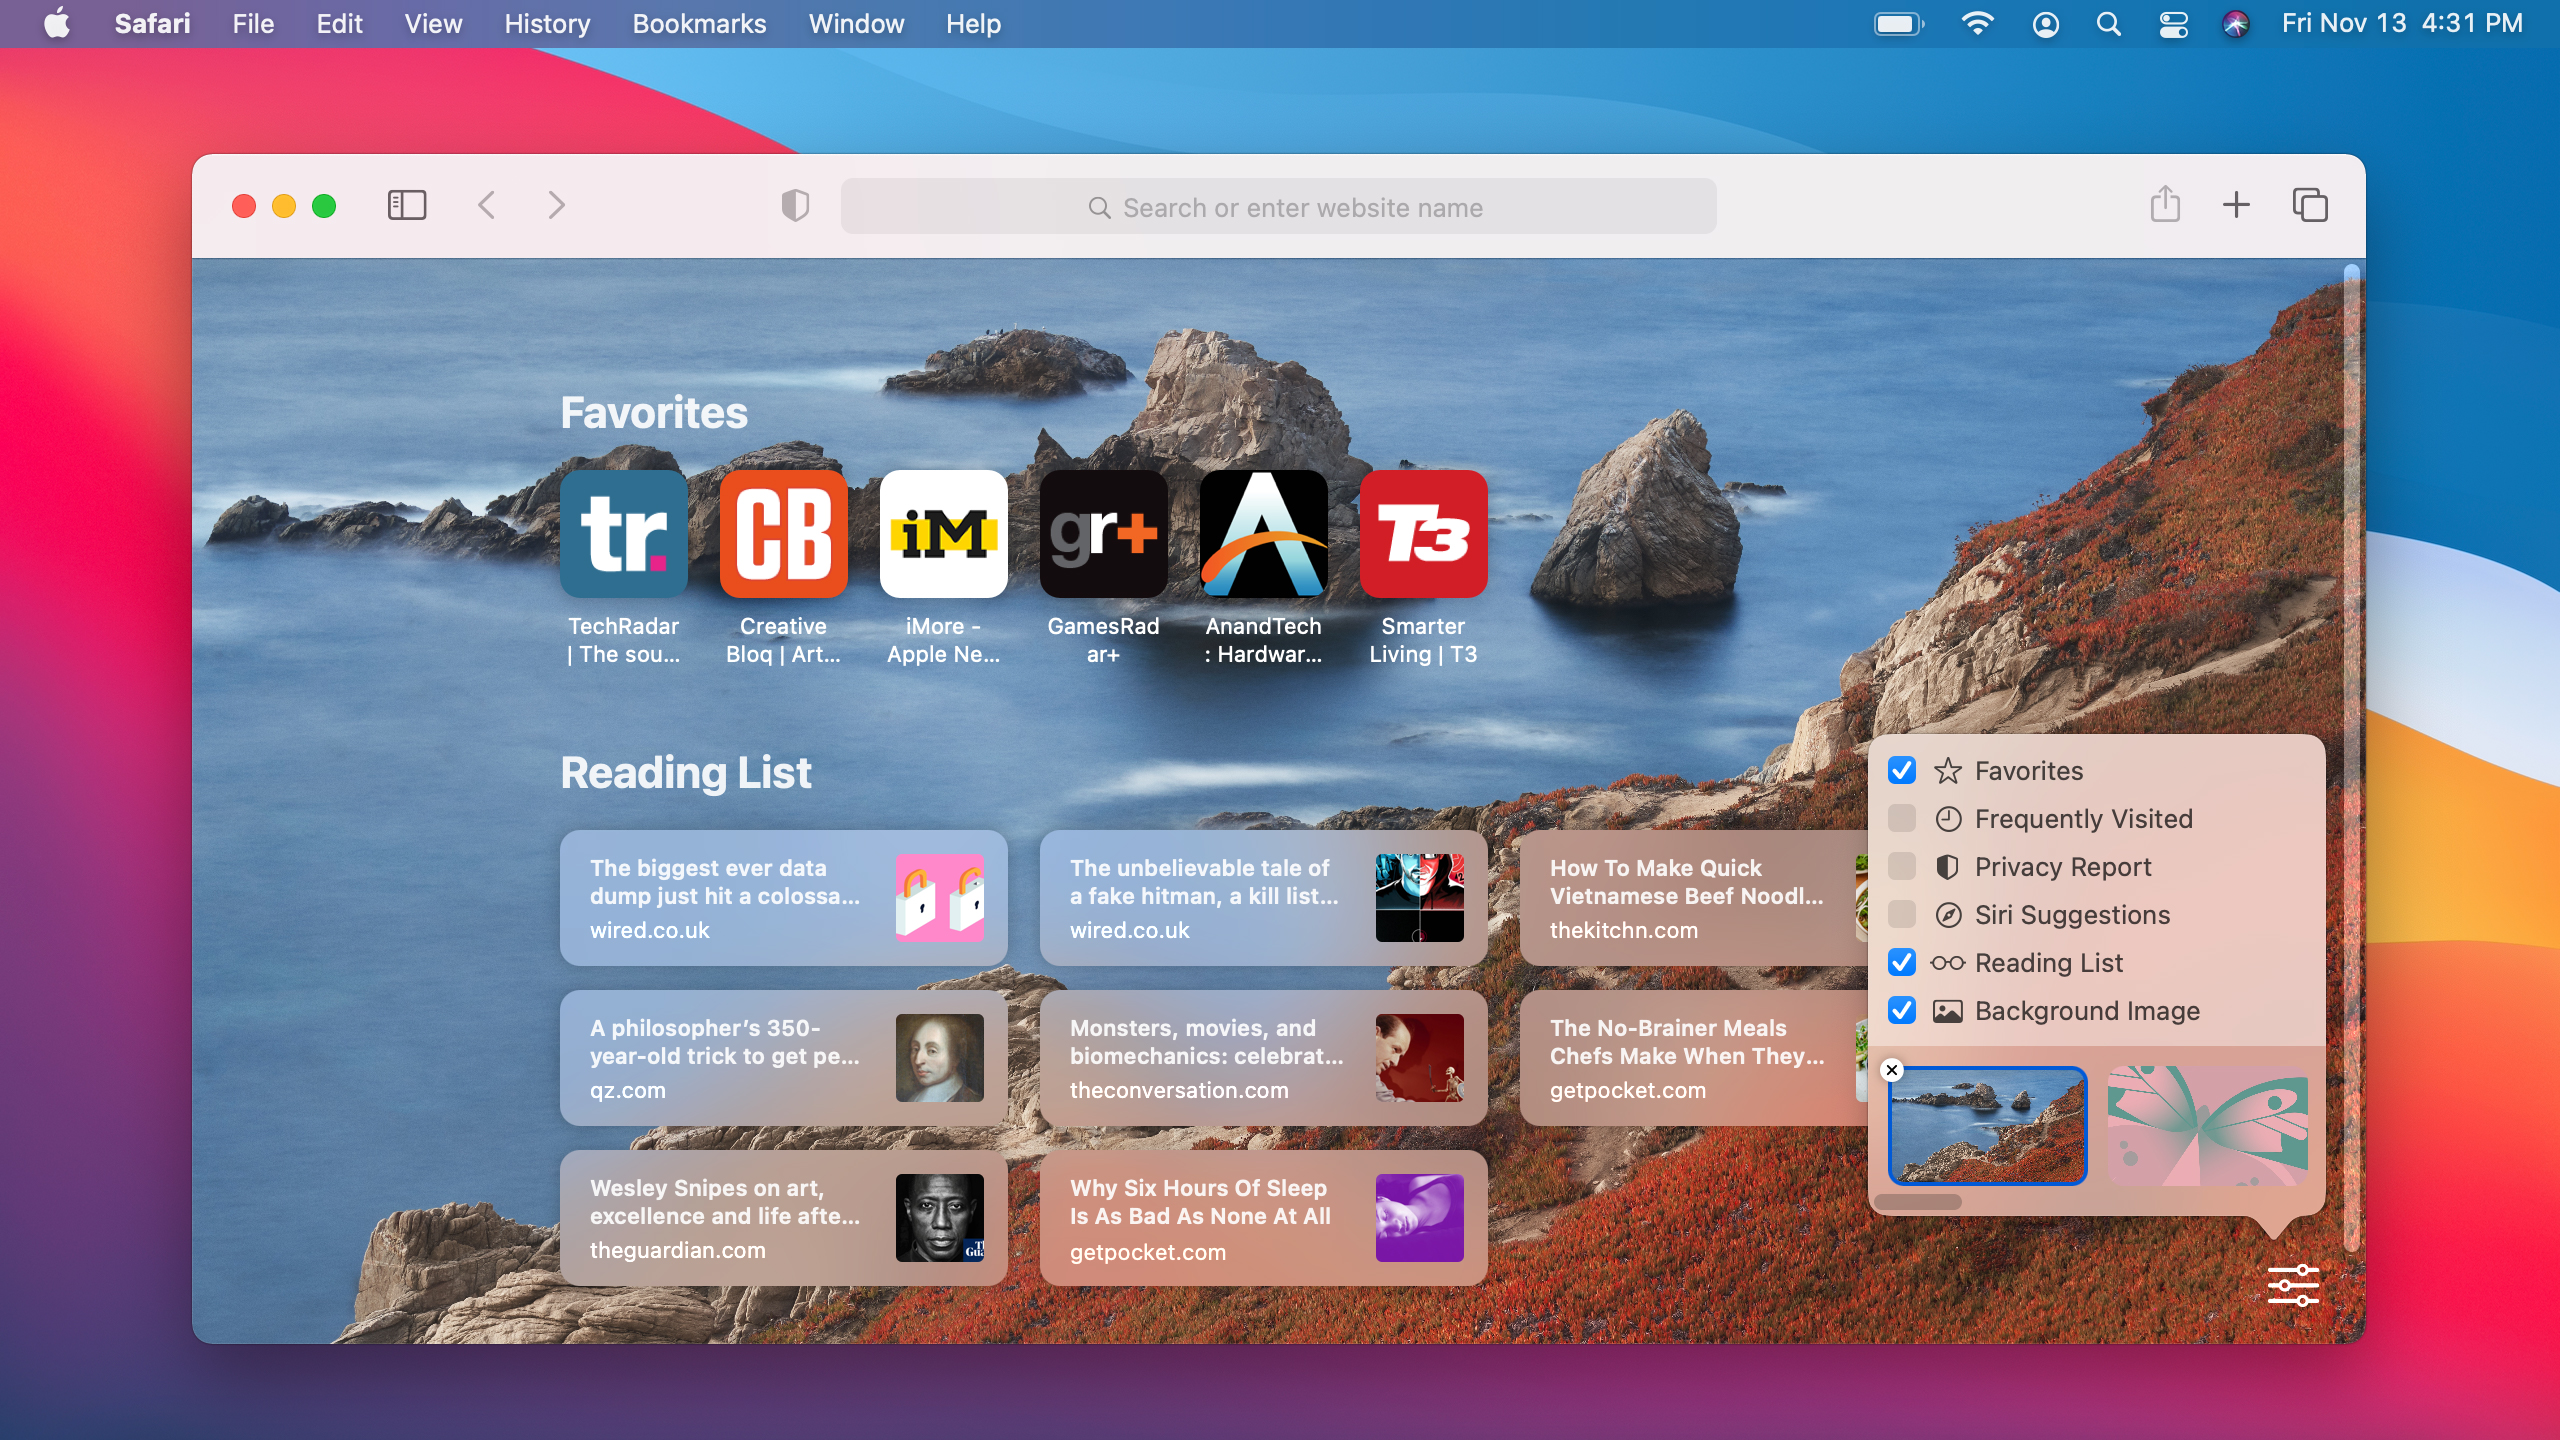The width and height of the screenshot is (2560, 1440).
Task: Open the Share button in toolbar
Action: coord(2165,205)
